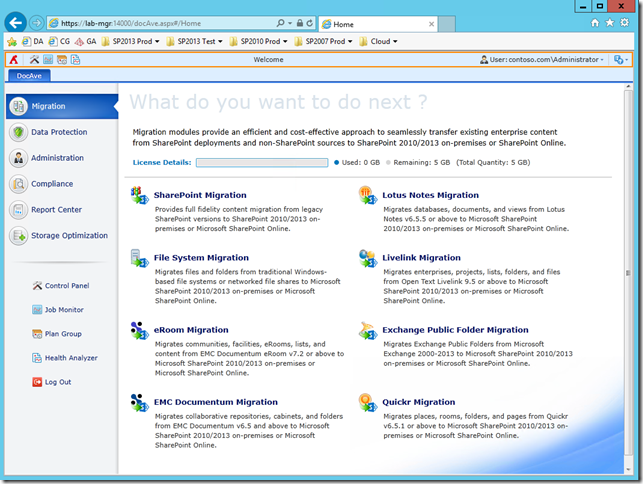The image size is (643, 484).
Task: Click the Lotus Notes Migration icon
Action: point(367,195)
